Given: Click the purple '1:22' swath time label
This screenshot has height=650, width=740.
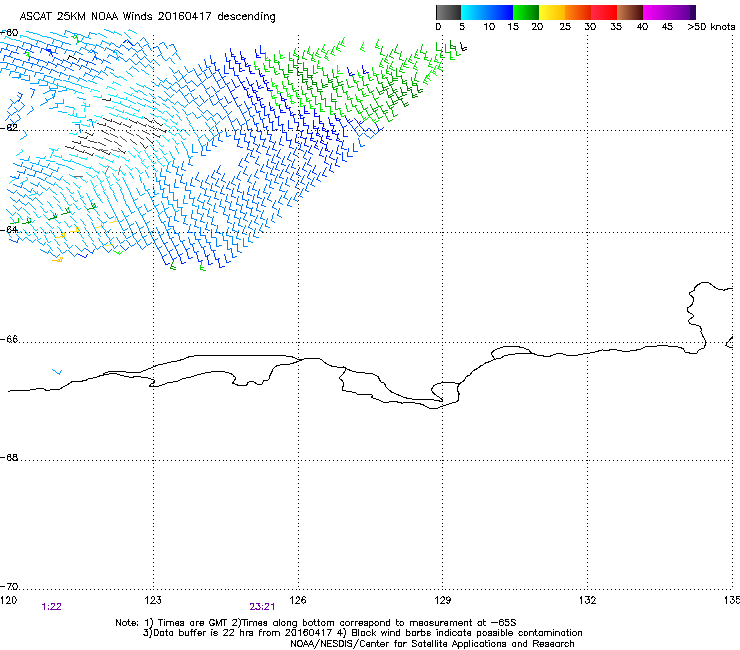Looking at the screenshot, I should 51,607.
